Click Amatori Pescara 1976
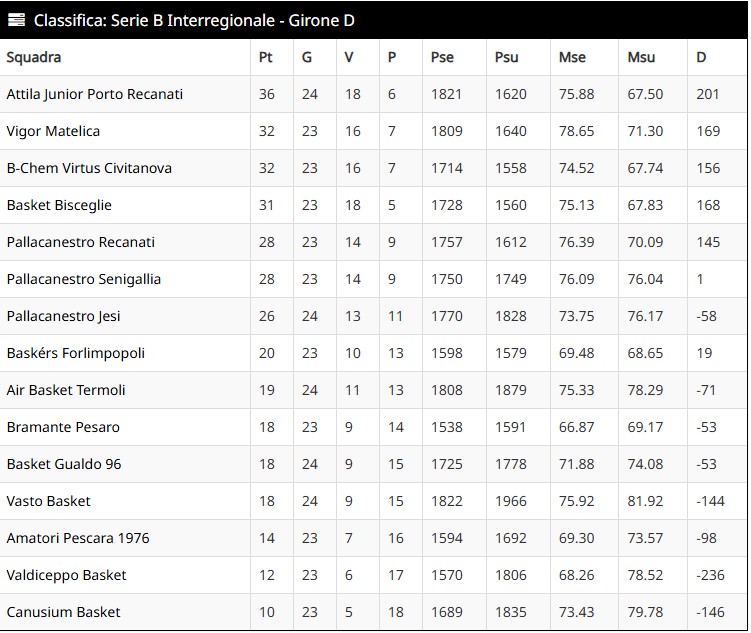 pyautogui.click(x=78, y=538)
